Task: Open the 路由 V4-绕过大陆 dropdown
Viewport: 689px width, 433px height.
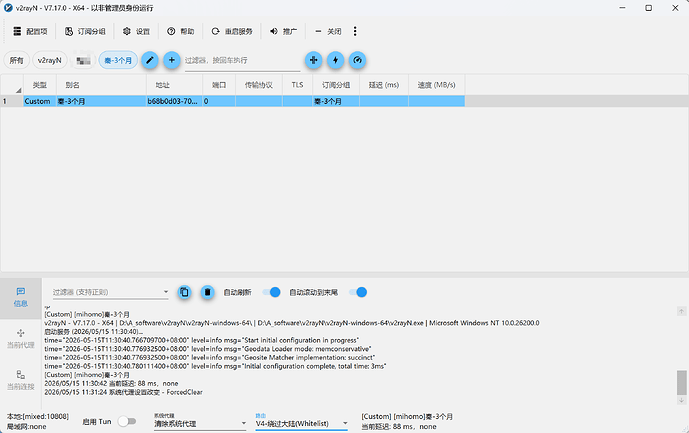Action: [301, 421]
